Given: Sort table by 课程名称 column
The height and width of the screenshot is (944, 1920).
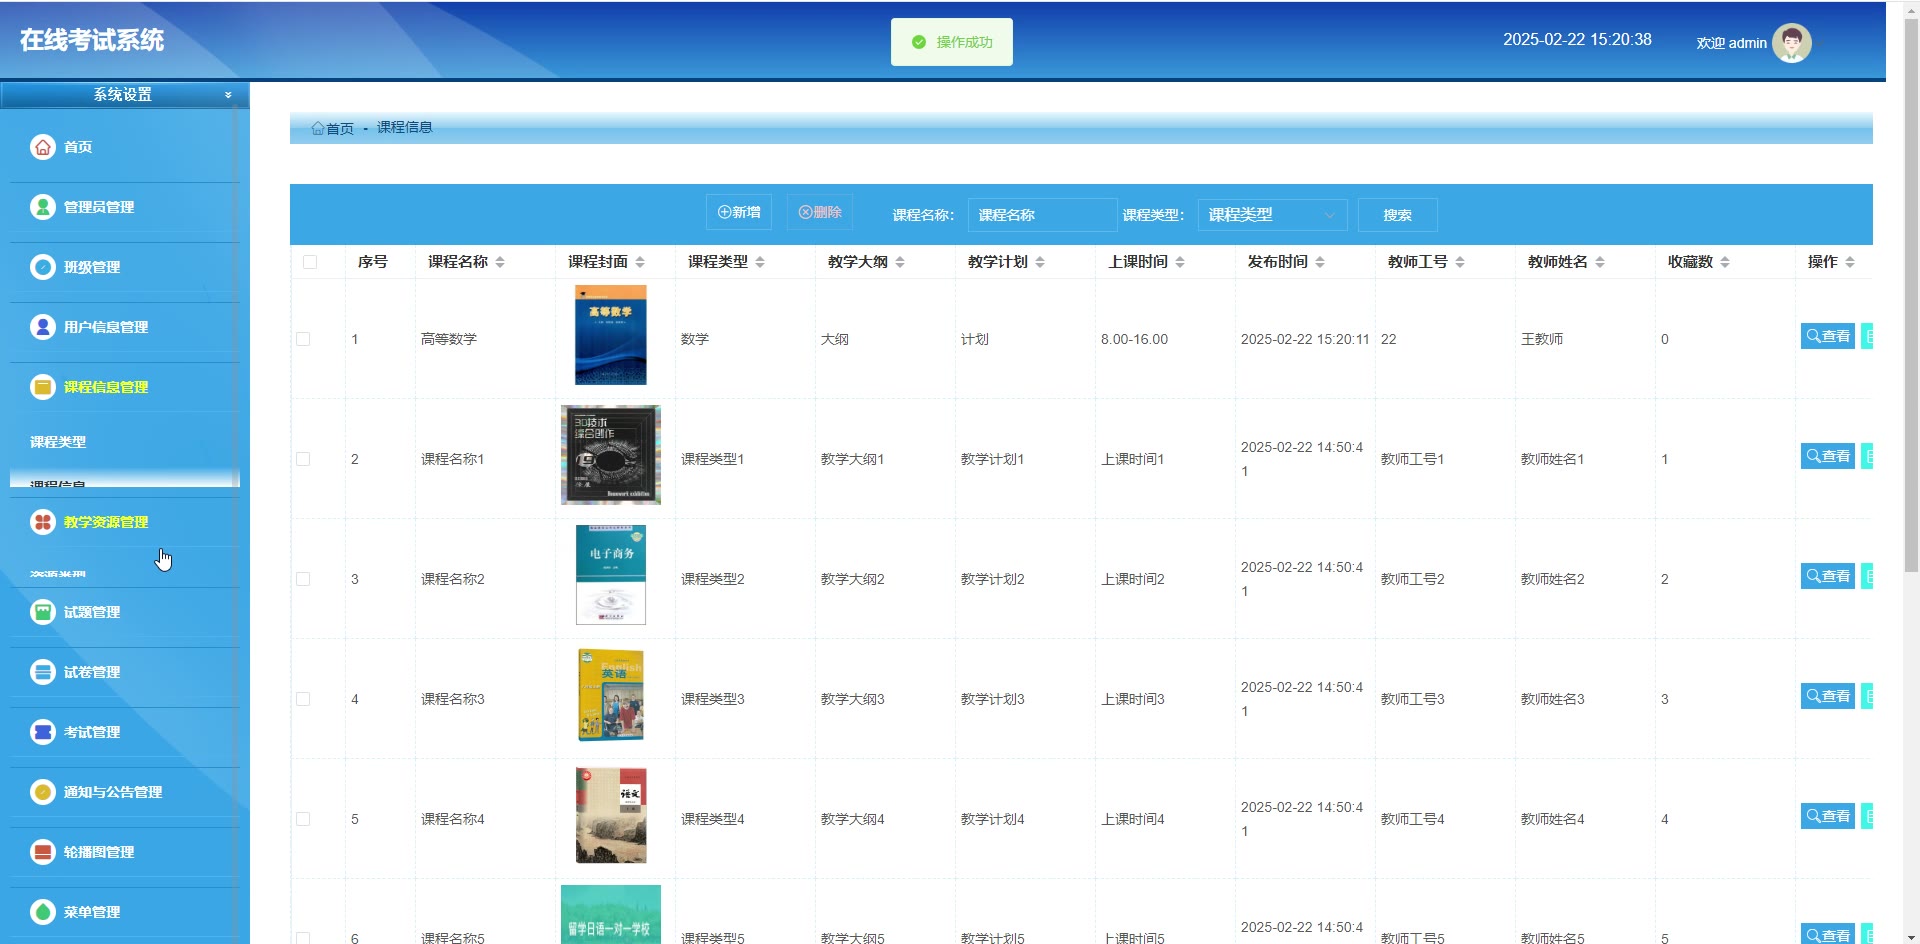Looking at the screenshot, I should [x=499, y=262].
